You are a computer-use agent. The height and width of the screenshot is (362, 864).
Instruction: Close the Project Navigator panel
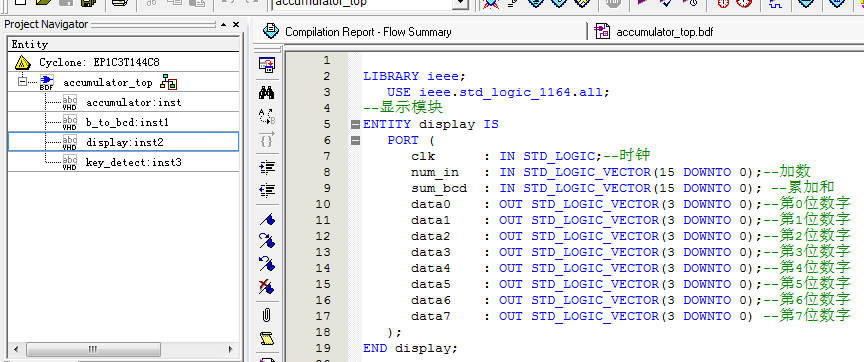pos(236,25)
